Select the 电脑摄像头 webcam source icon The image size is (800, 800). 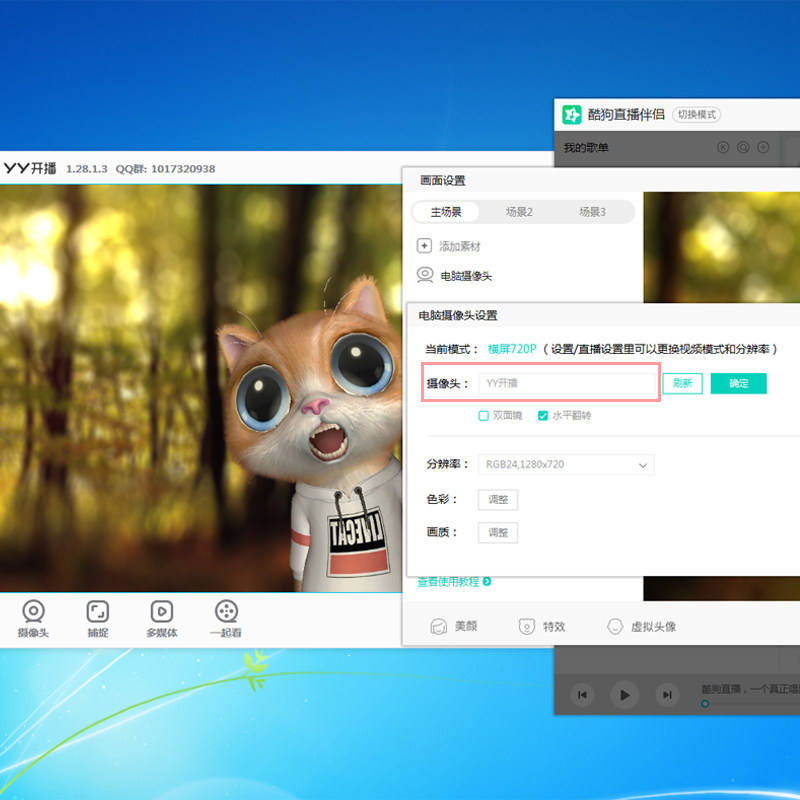click(x=425, y=275)
